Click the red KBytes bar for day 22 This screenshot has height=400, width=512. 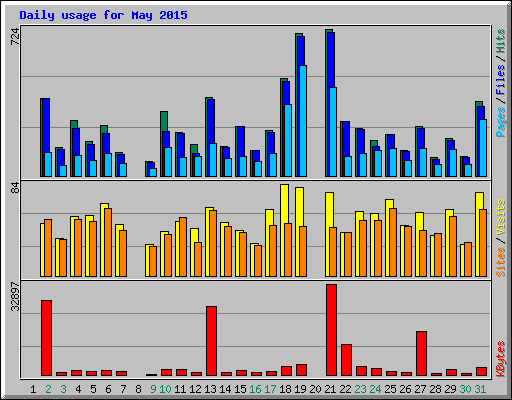tap(346, 360)
